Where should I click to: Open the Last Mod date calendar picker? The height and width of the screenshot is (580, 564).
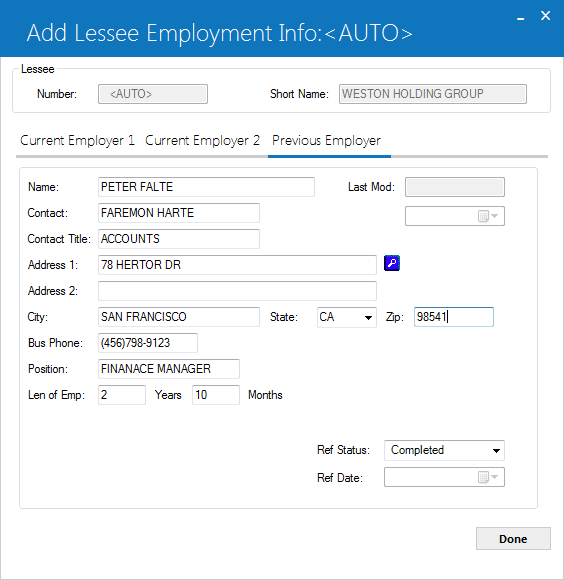[488, 216]
